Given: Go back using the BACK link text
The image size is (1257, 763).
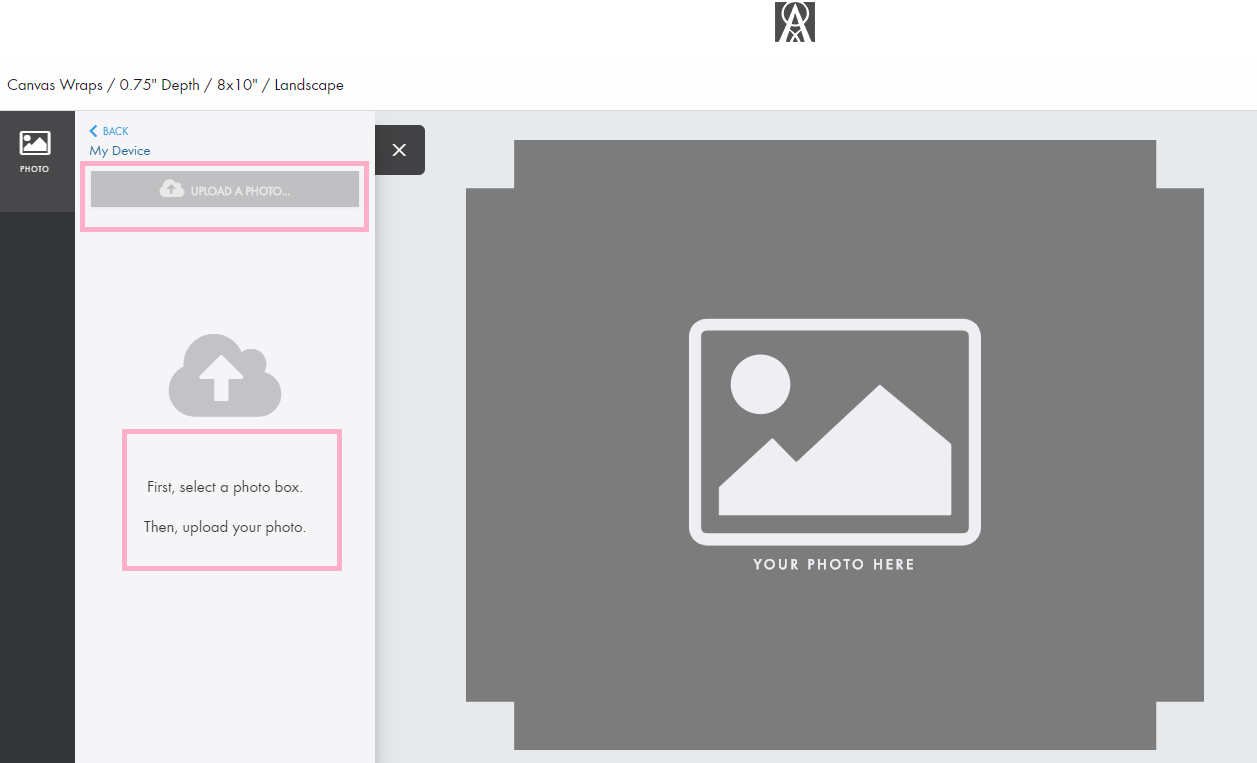Looking at the screenshot, I should [115, 131].
